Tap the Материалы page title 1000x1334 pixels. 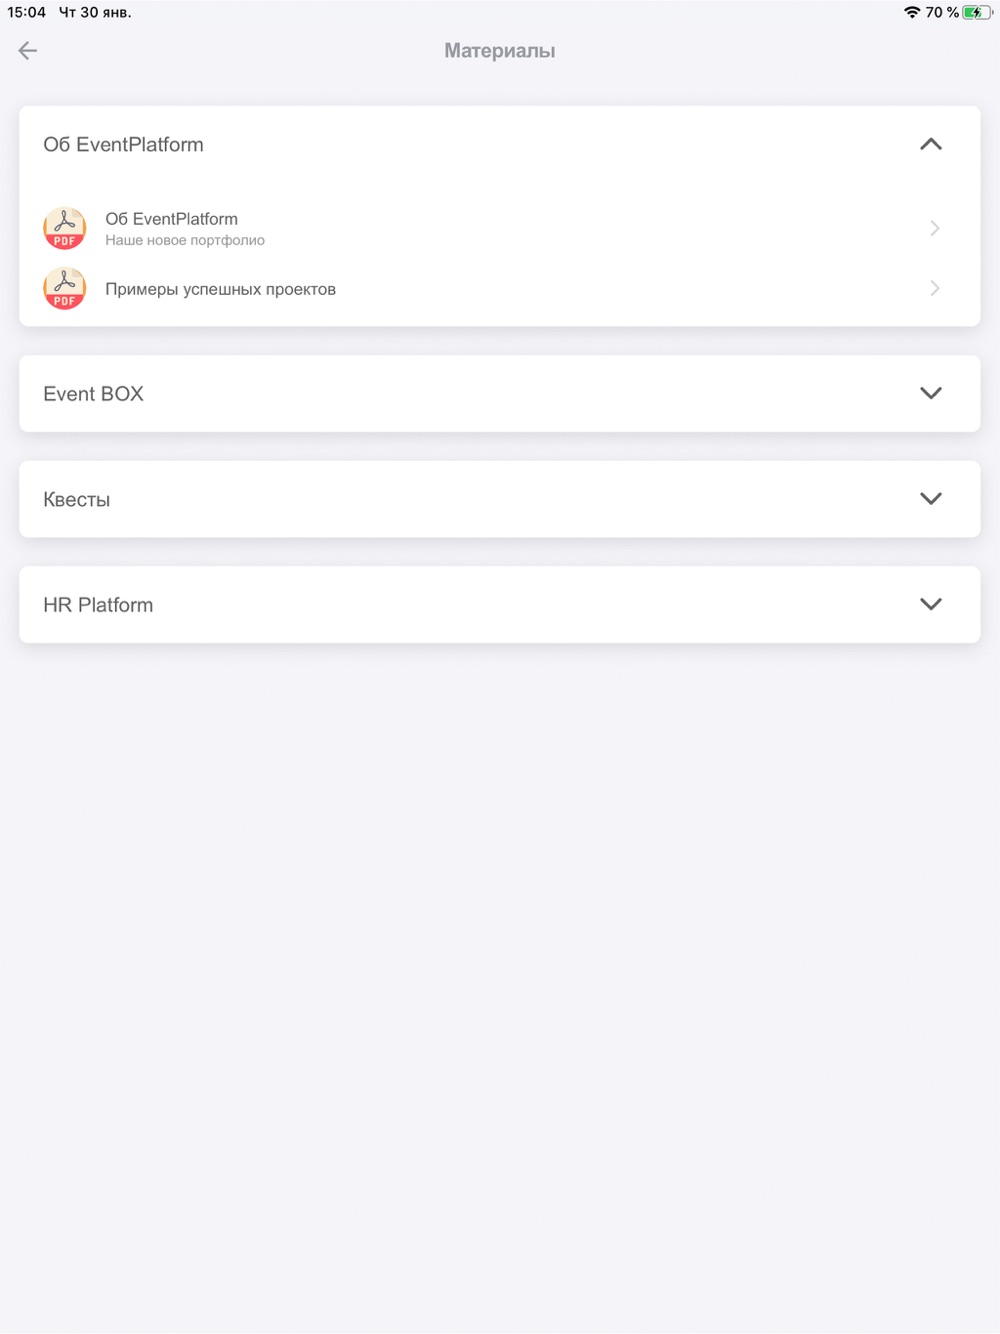[500, 51]
